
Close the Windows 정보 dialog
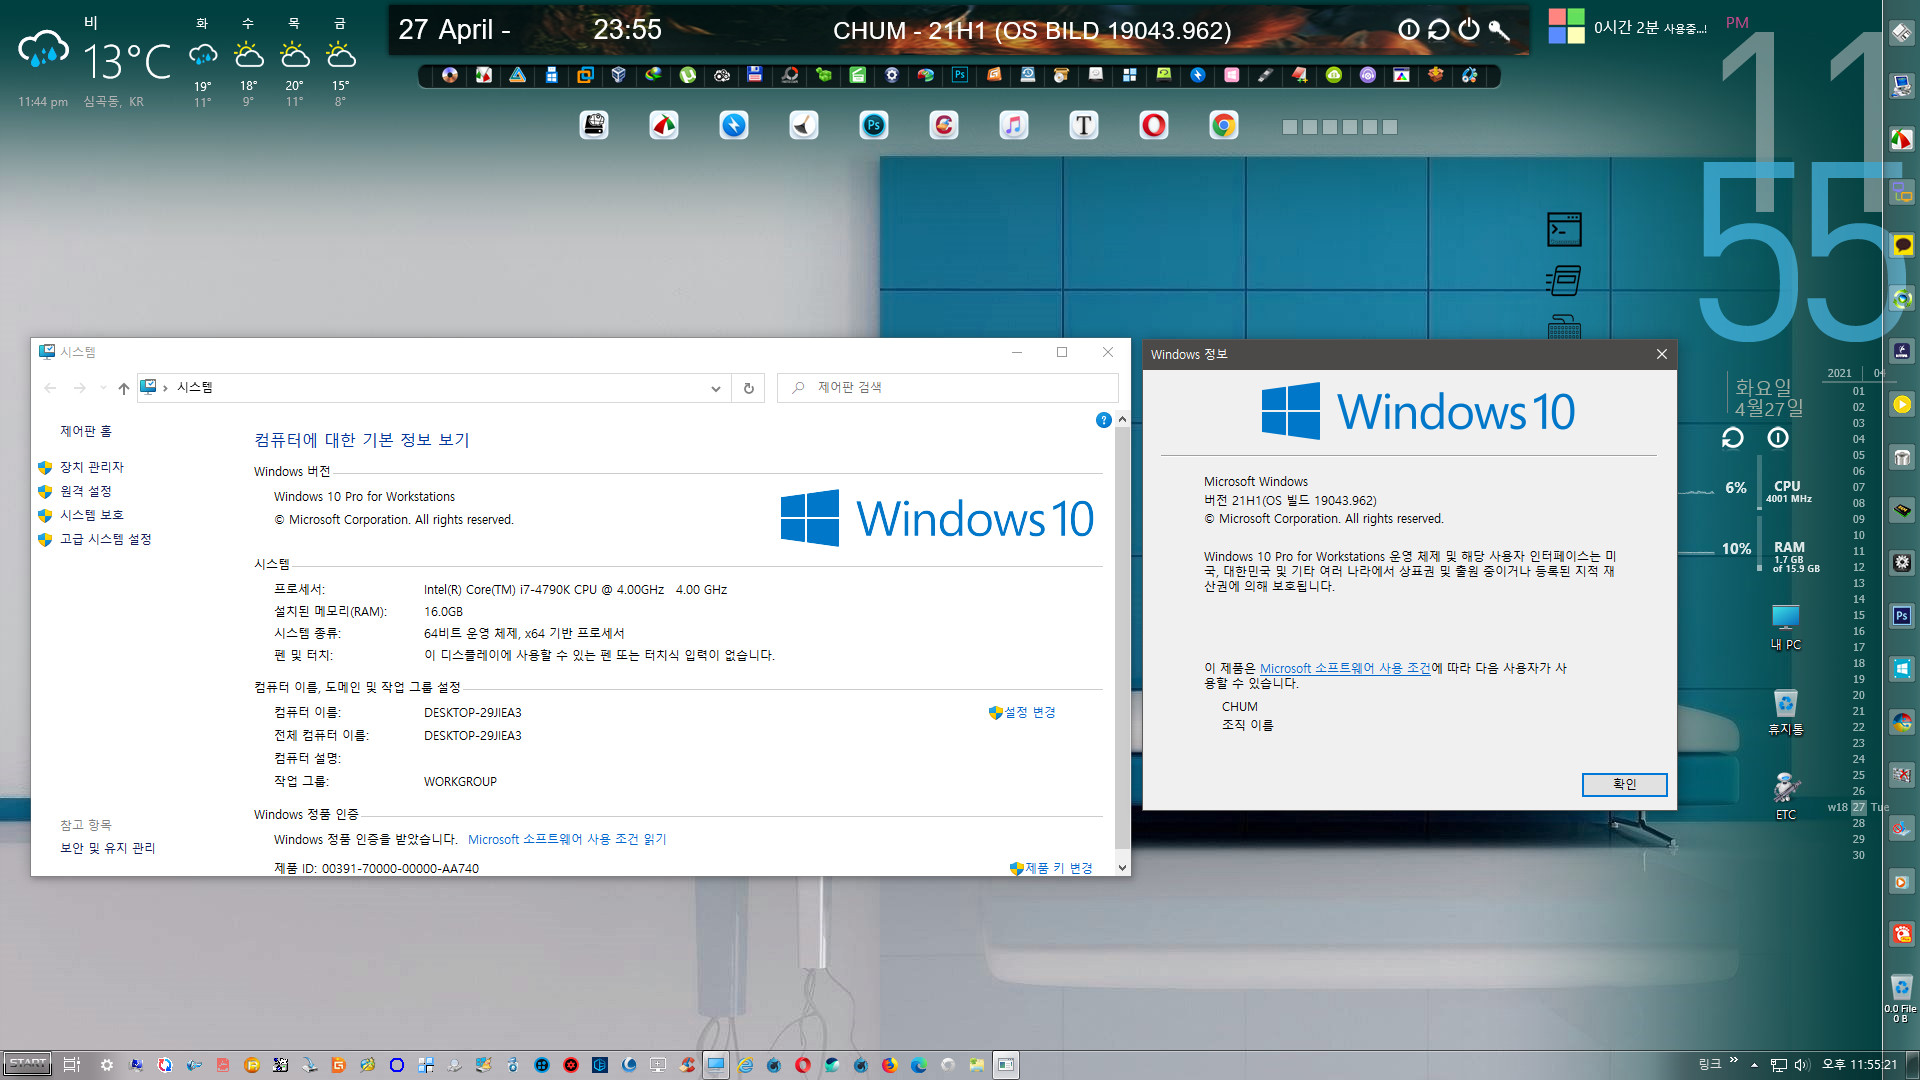[x=1661, y=354]
